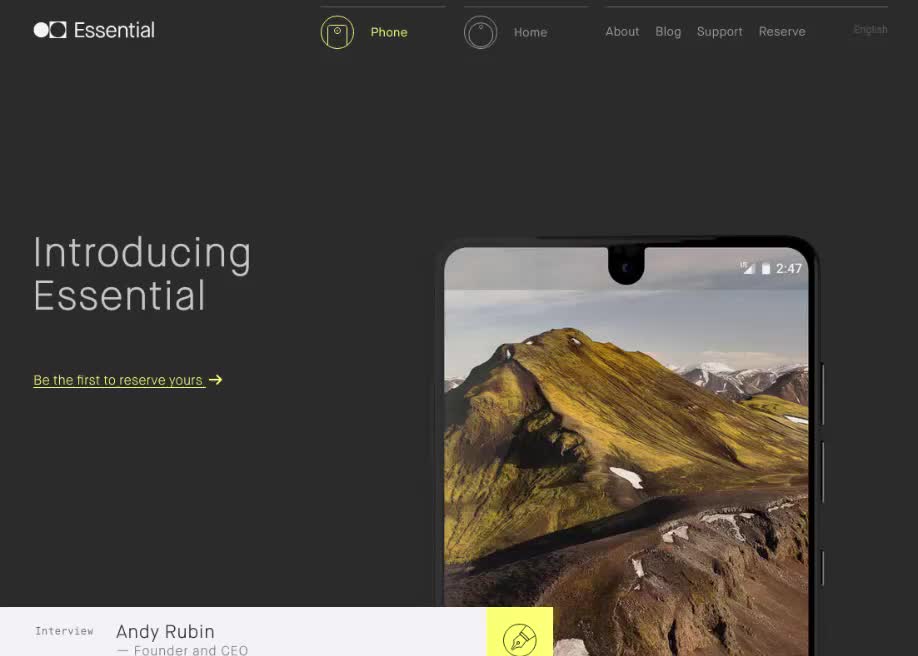The width and height of the screenshot is (918, 656).
Task: Click the phone's battery status icon
Action: pyautogui.click(x=765, y=268)
